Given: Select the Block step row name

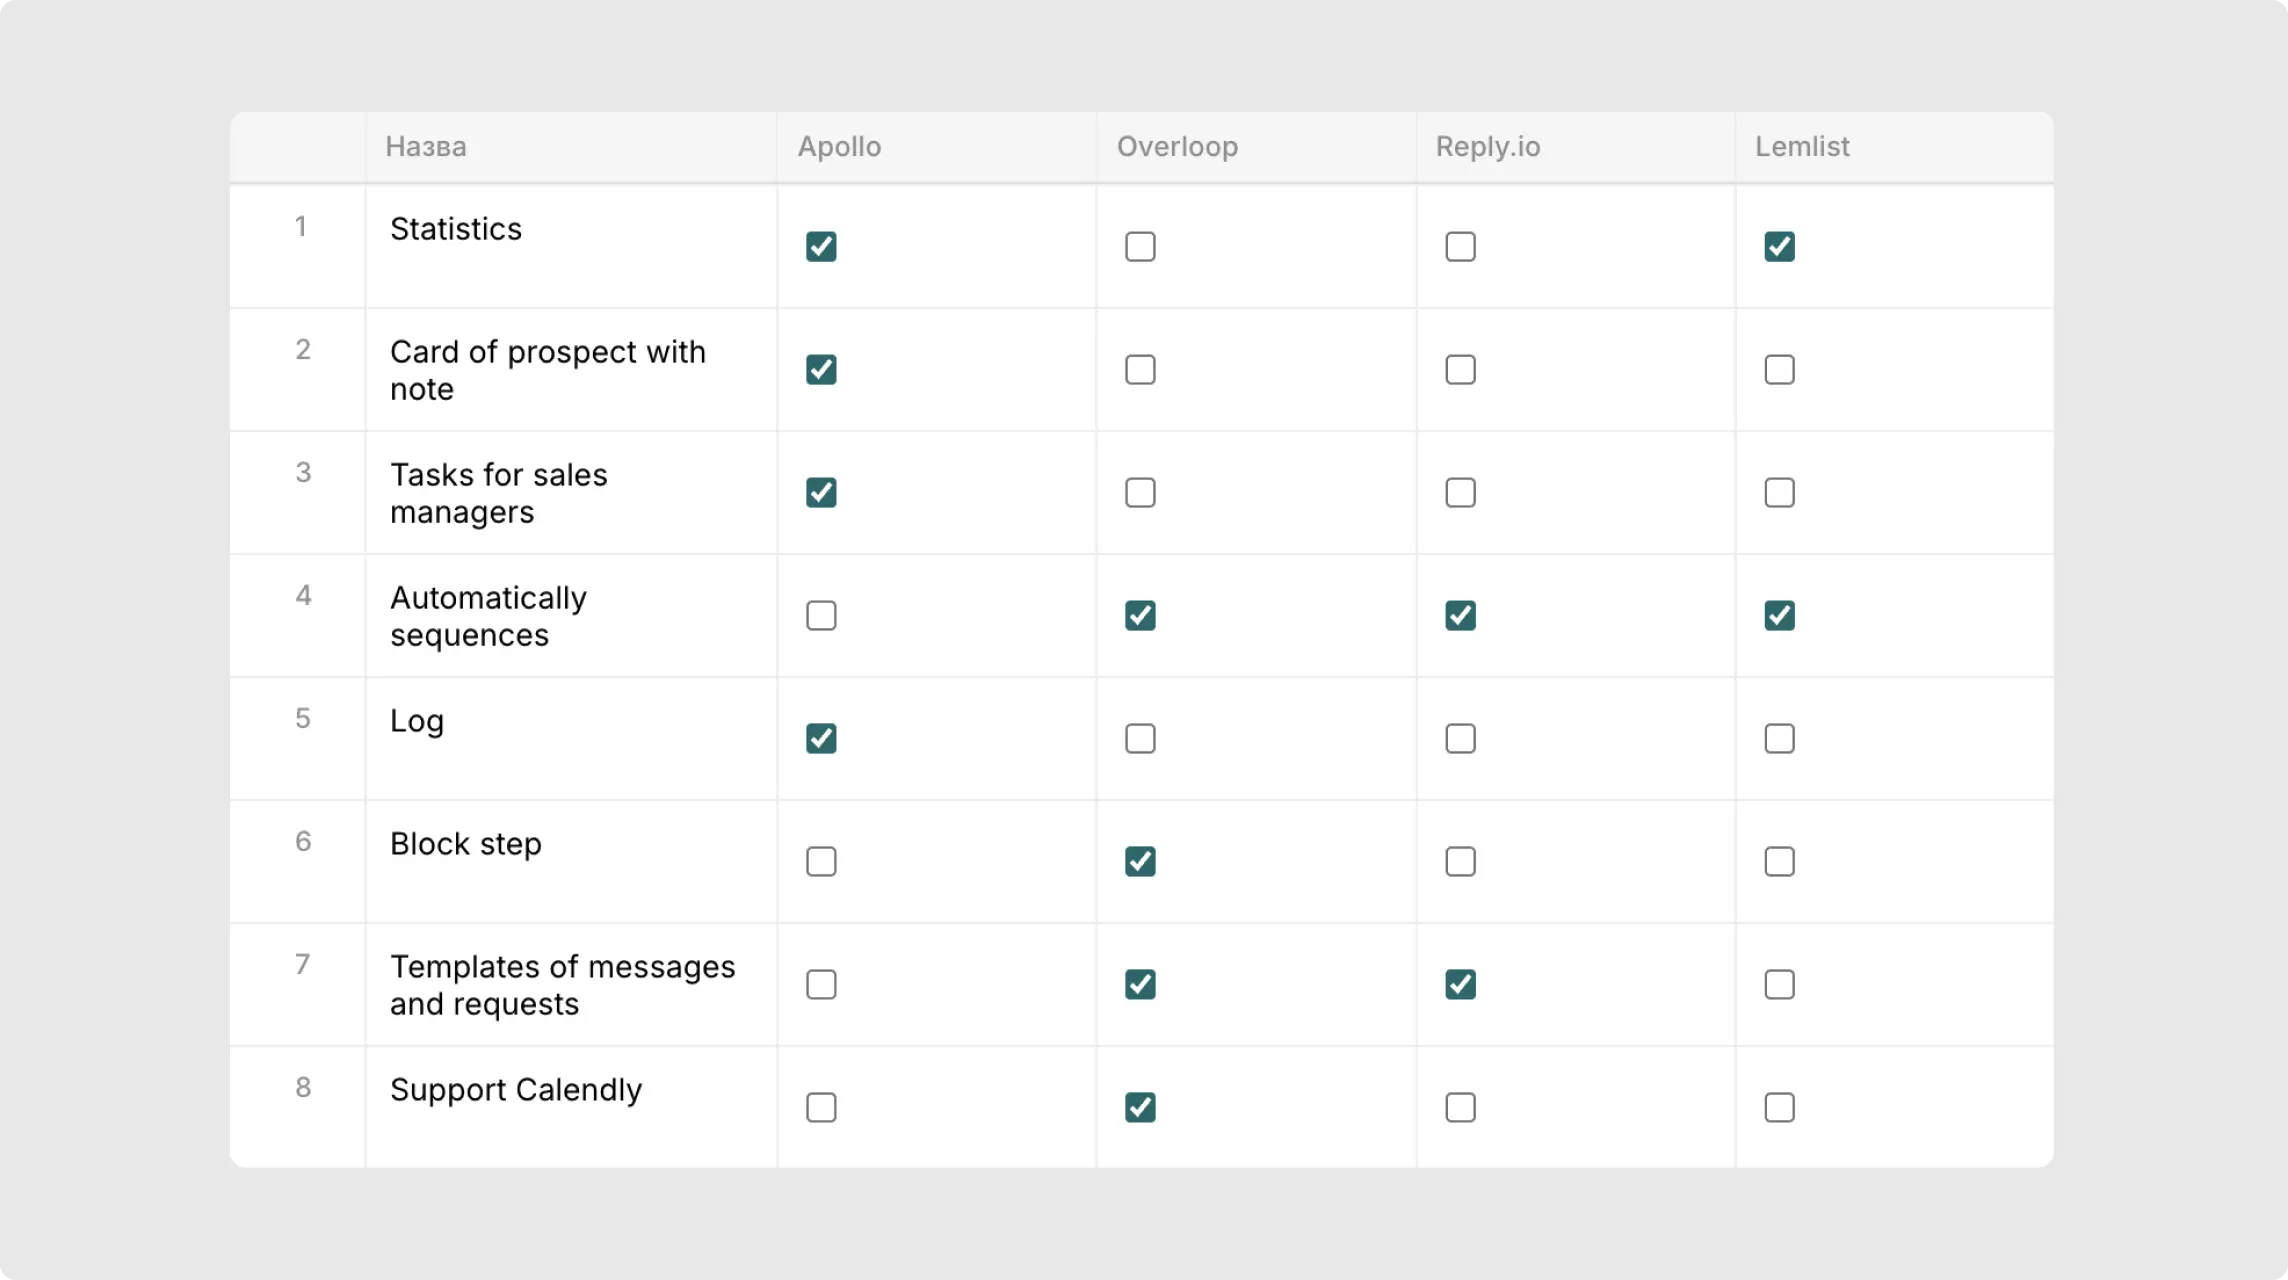Looking at the screenshot, I should [466, 844].
